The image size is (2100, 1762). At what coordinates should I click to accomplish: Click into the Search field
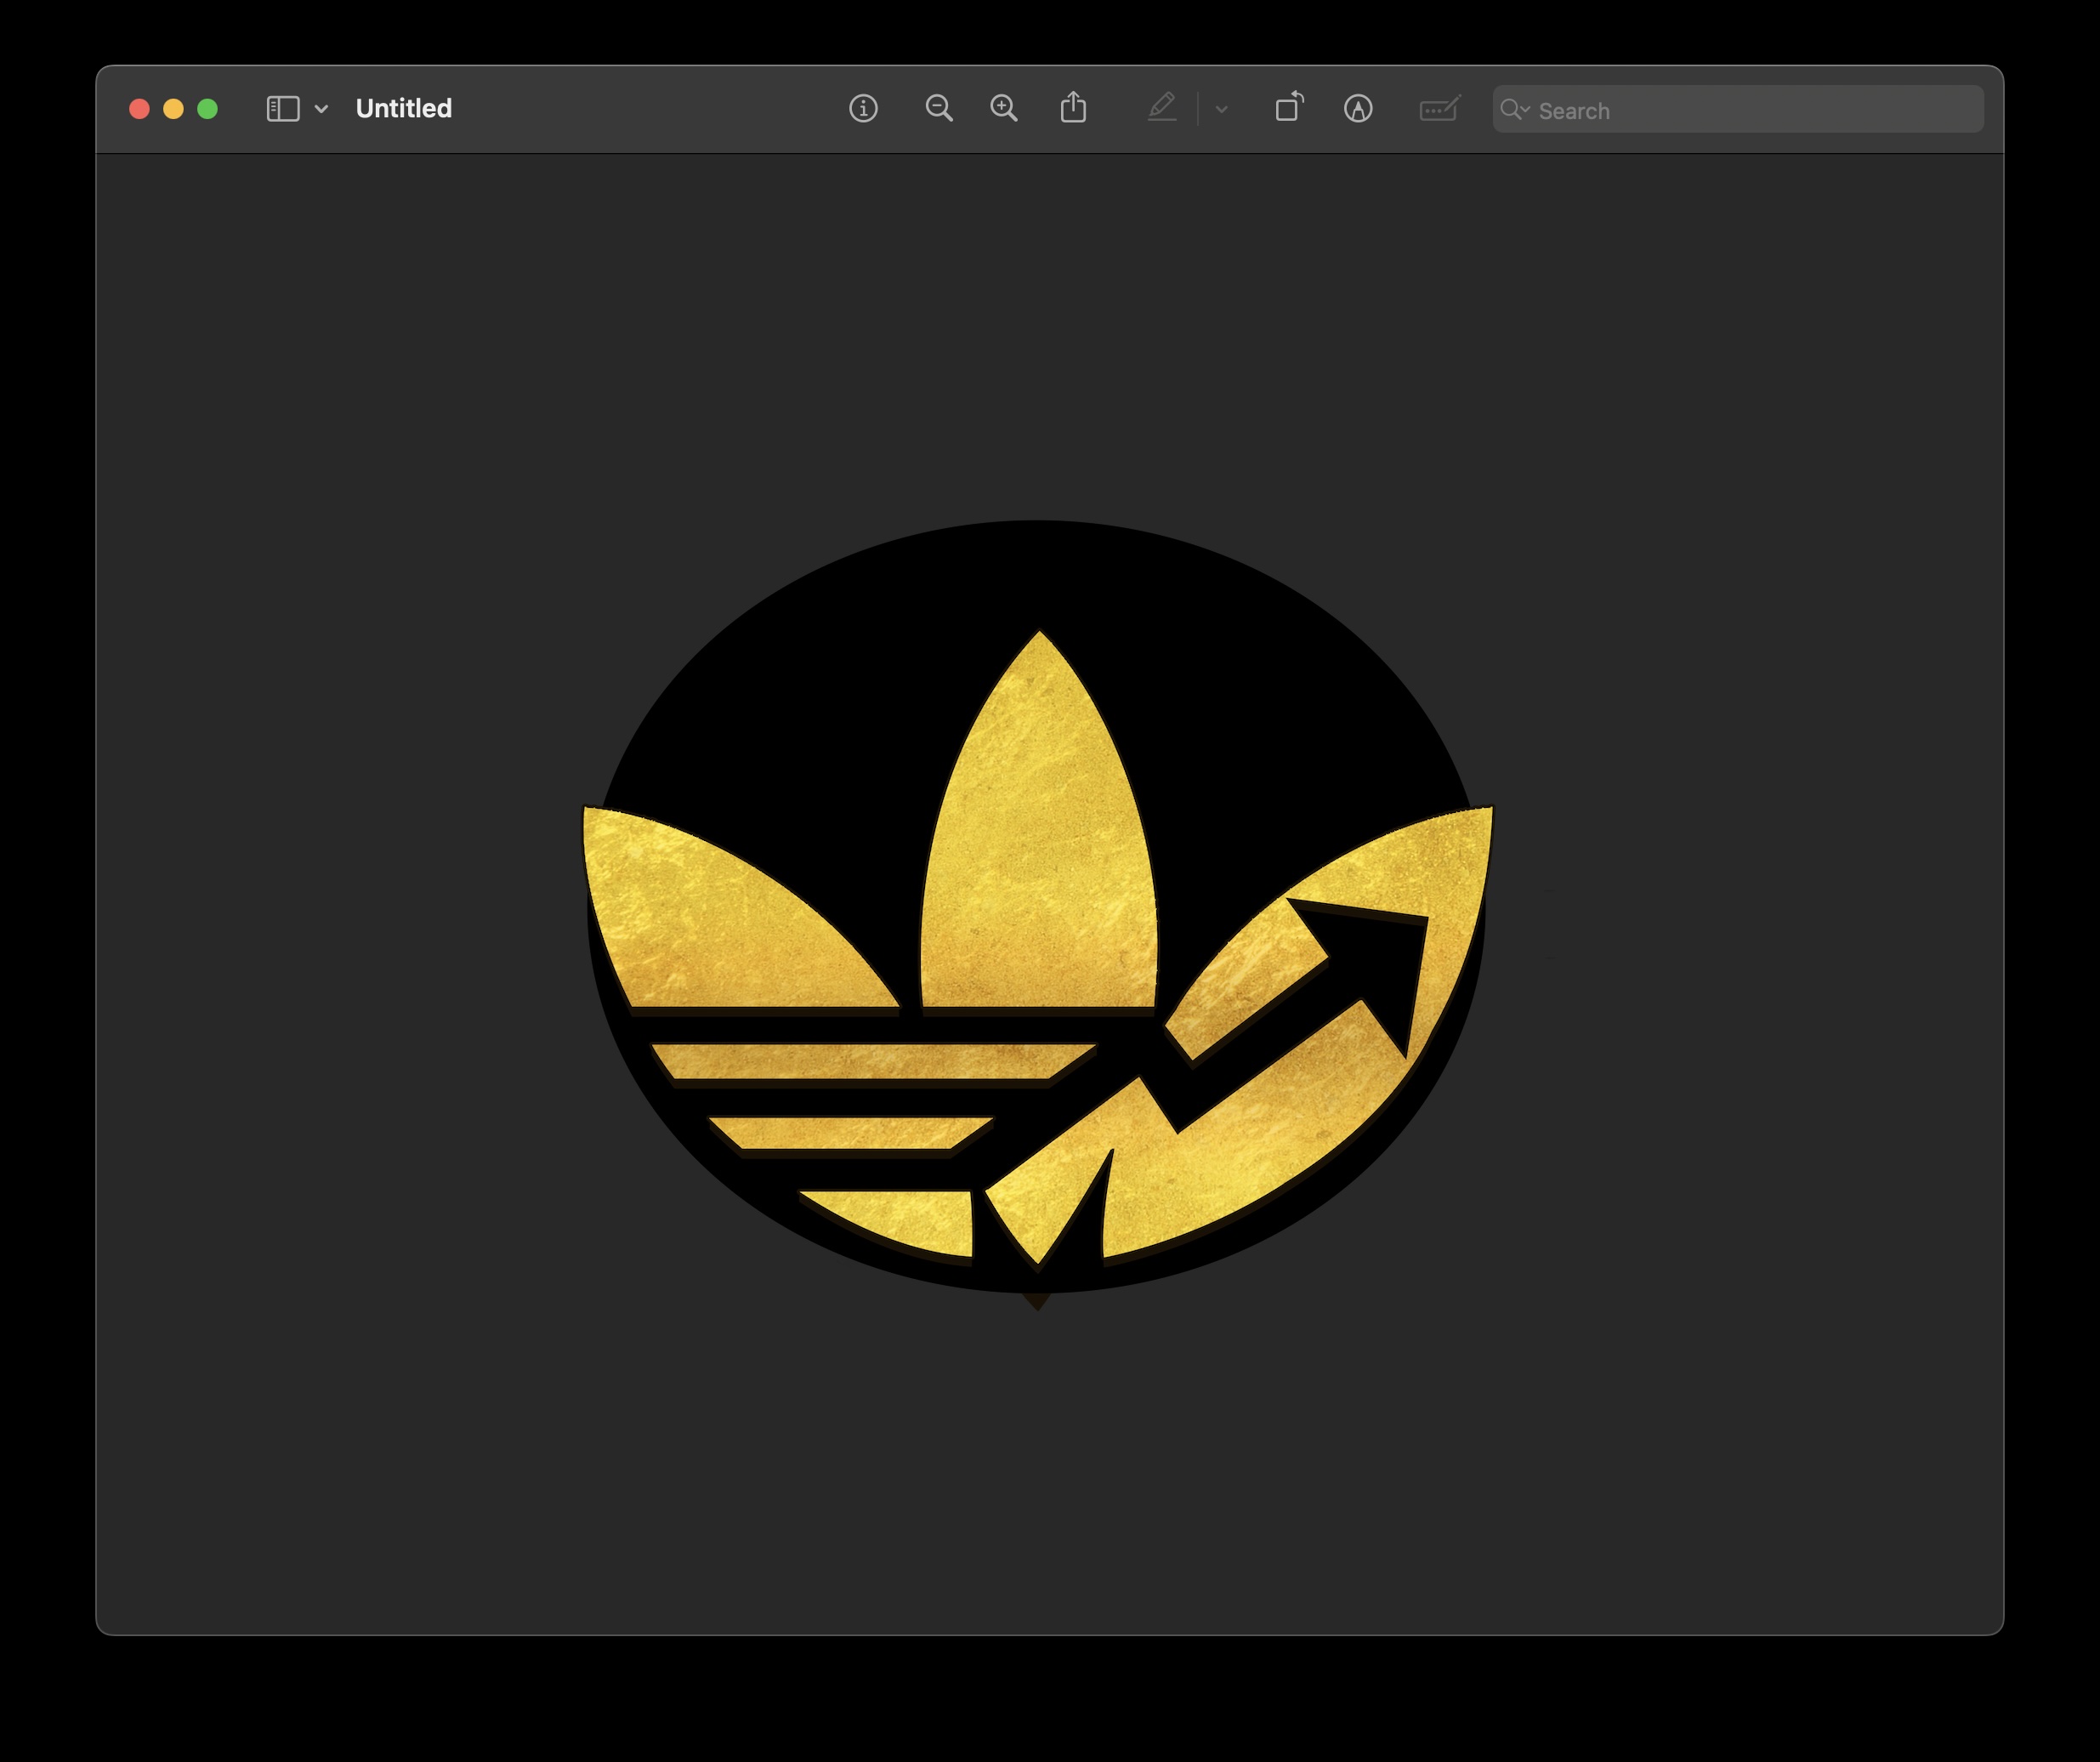[x=1738, y=109]
